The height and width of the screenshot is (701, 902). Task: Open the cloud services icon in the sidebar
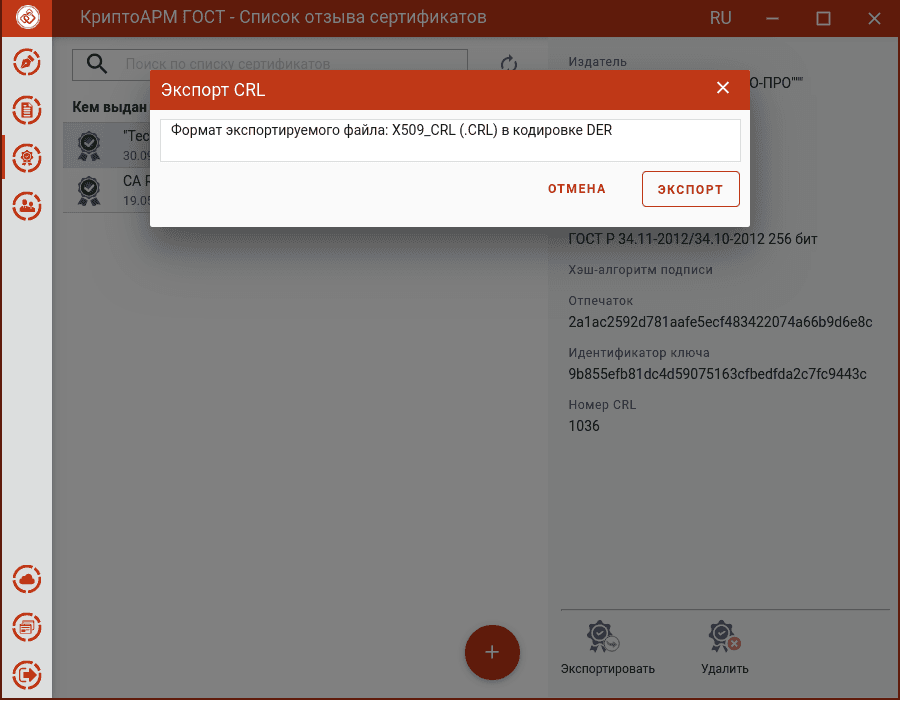[27, 579]
